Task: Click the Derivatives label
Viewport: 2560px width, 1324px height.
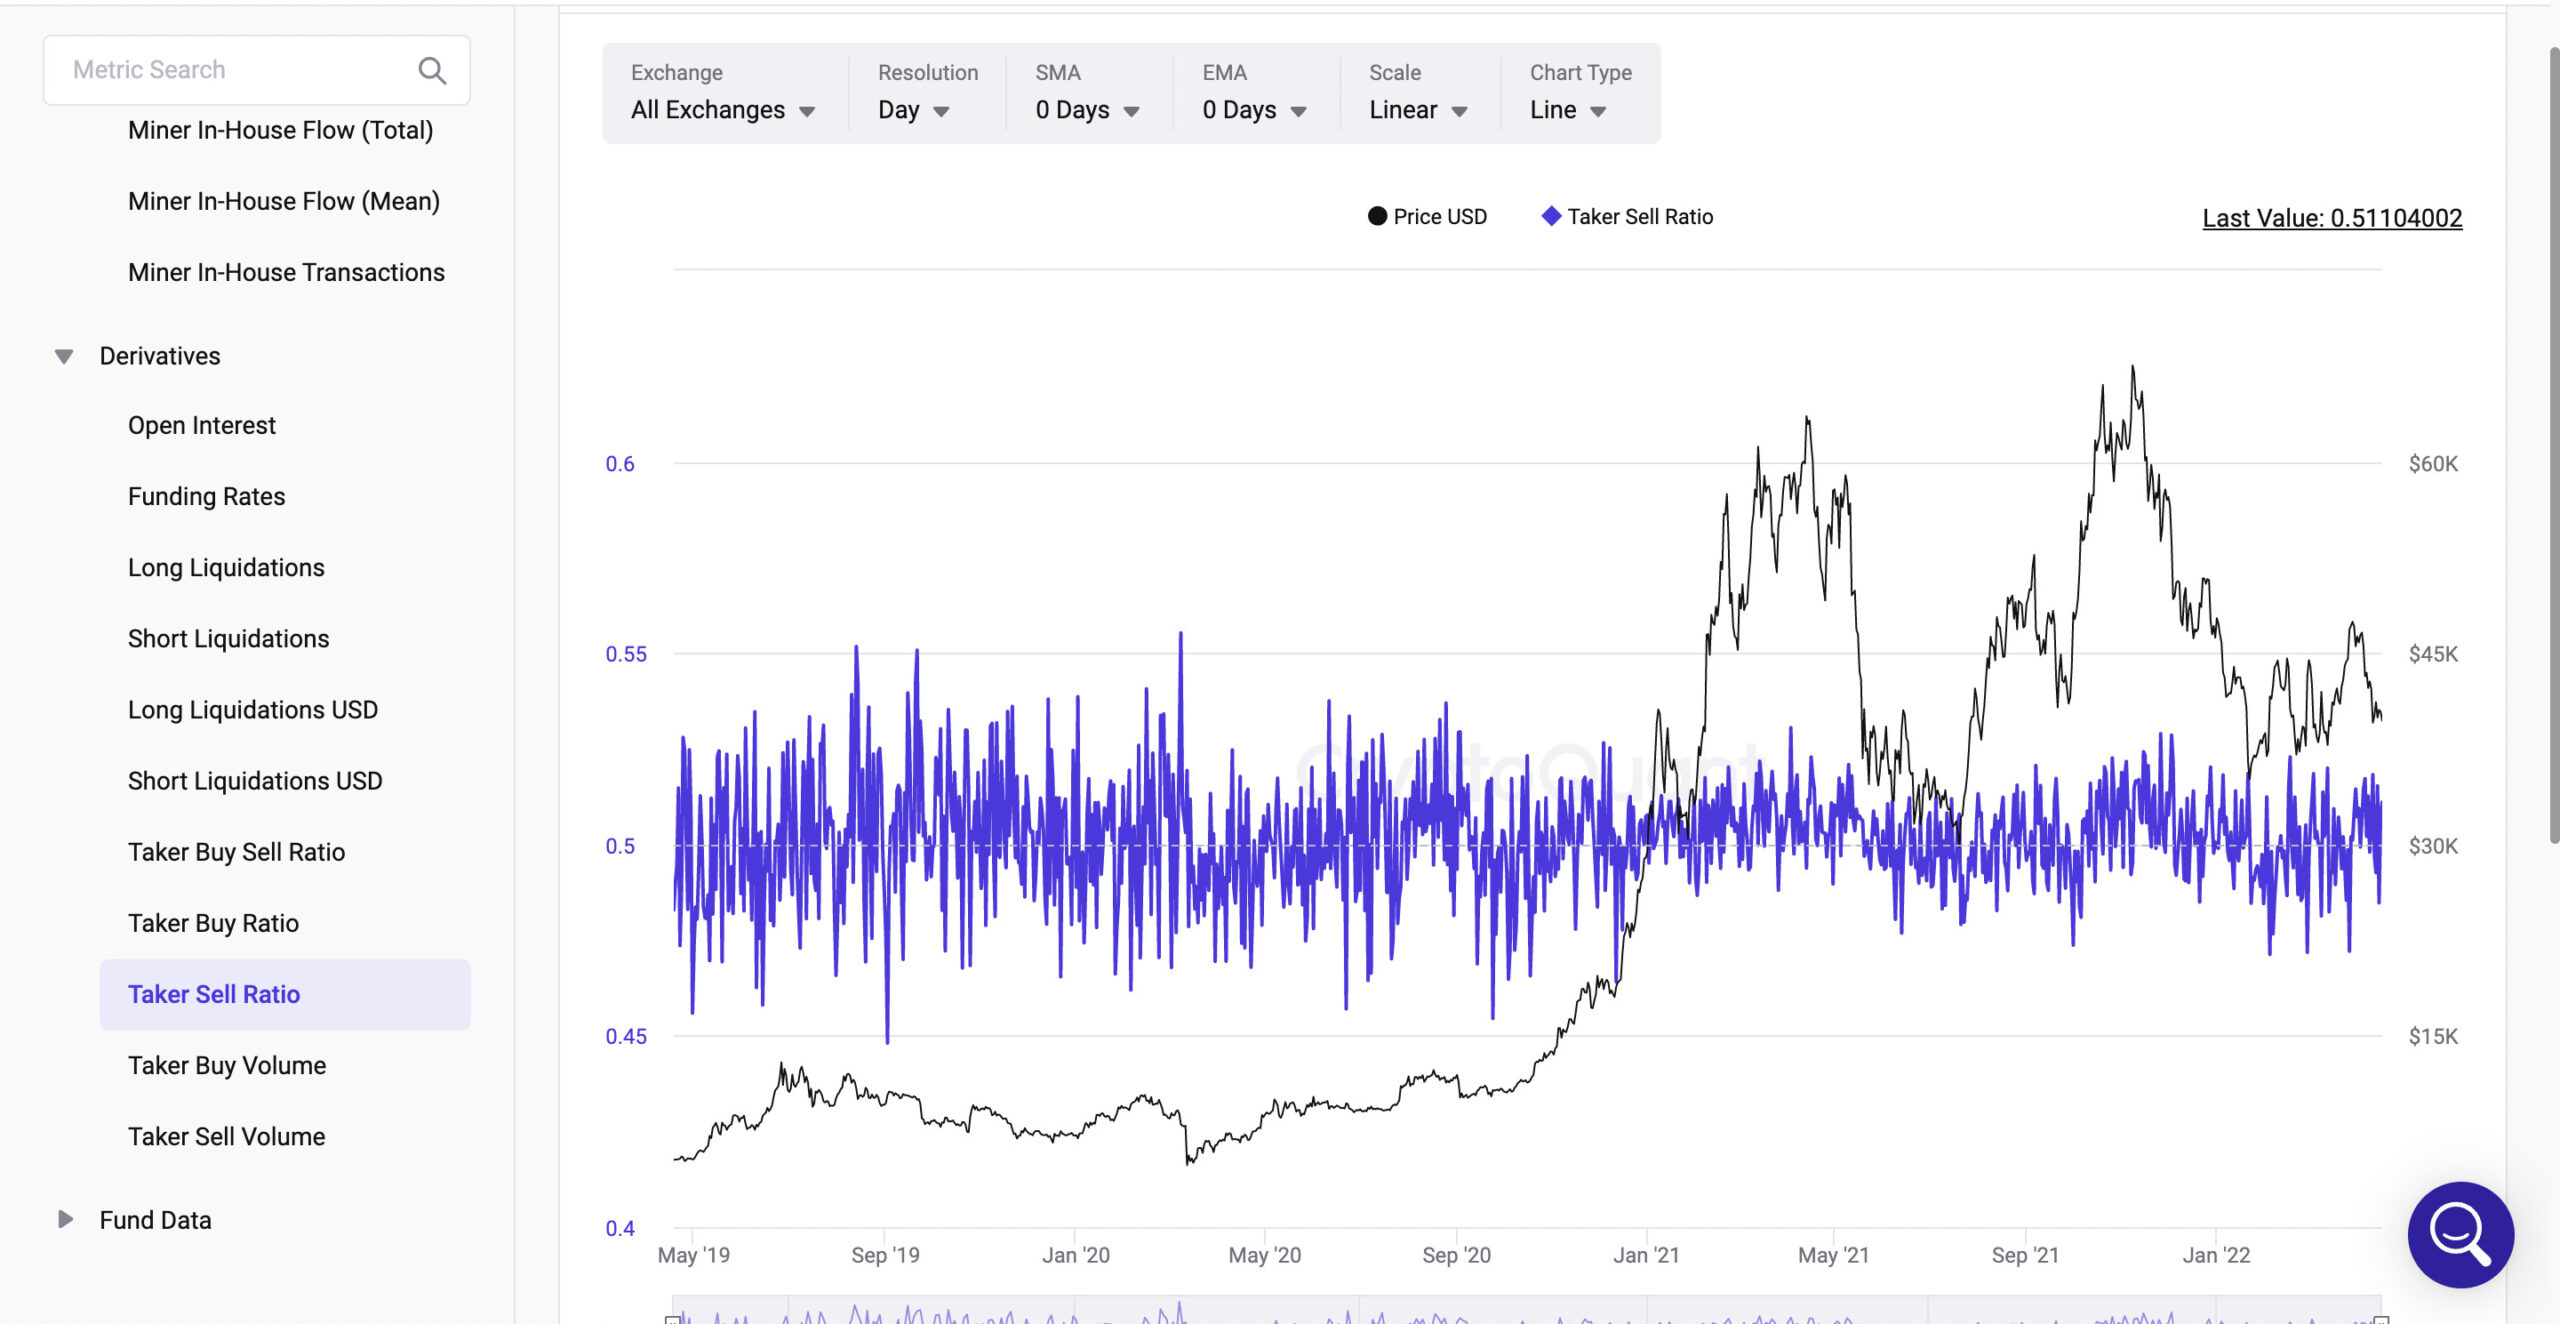Action: pyautogui.click(x=160, y=356)
